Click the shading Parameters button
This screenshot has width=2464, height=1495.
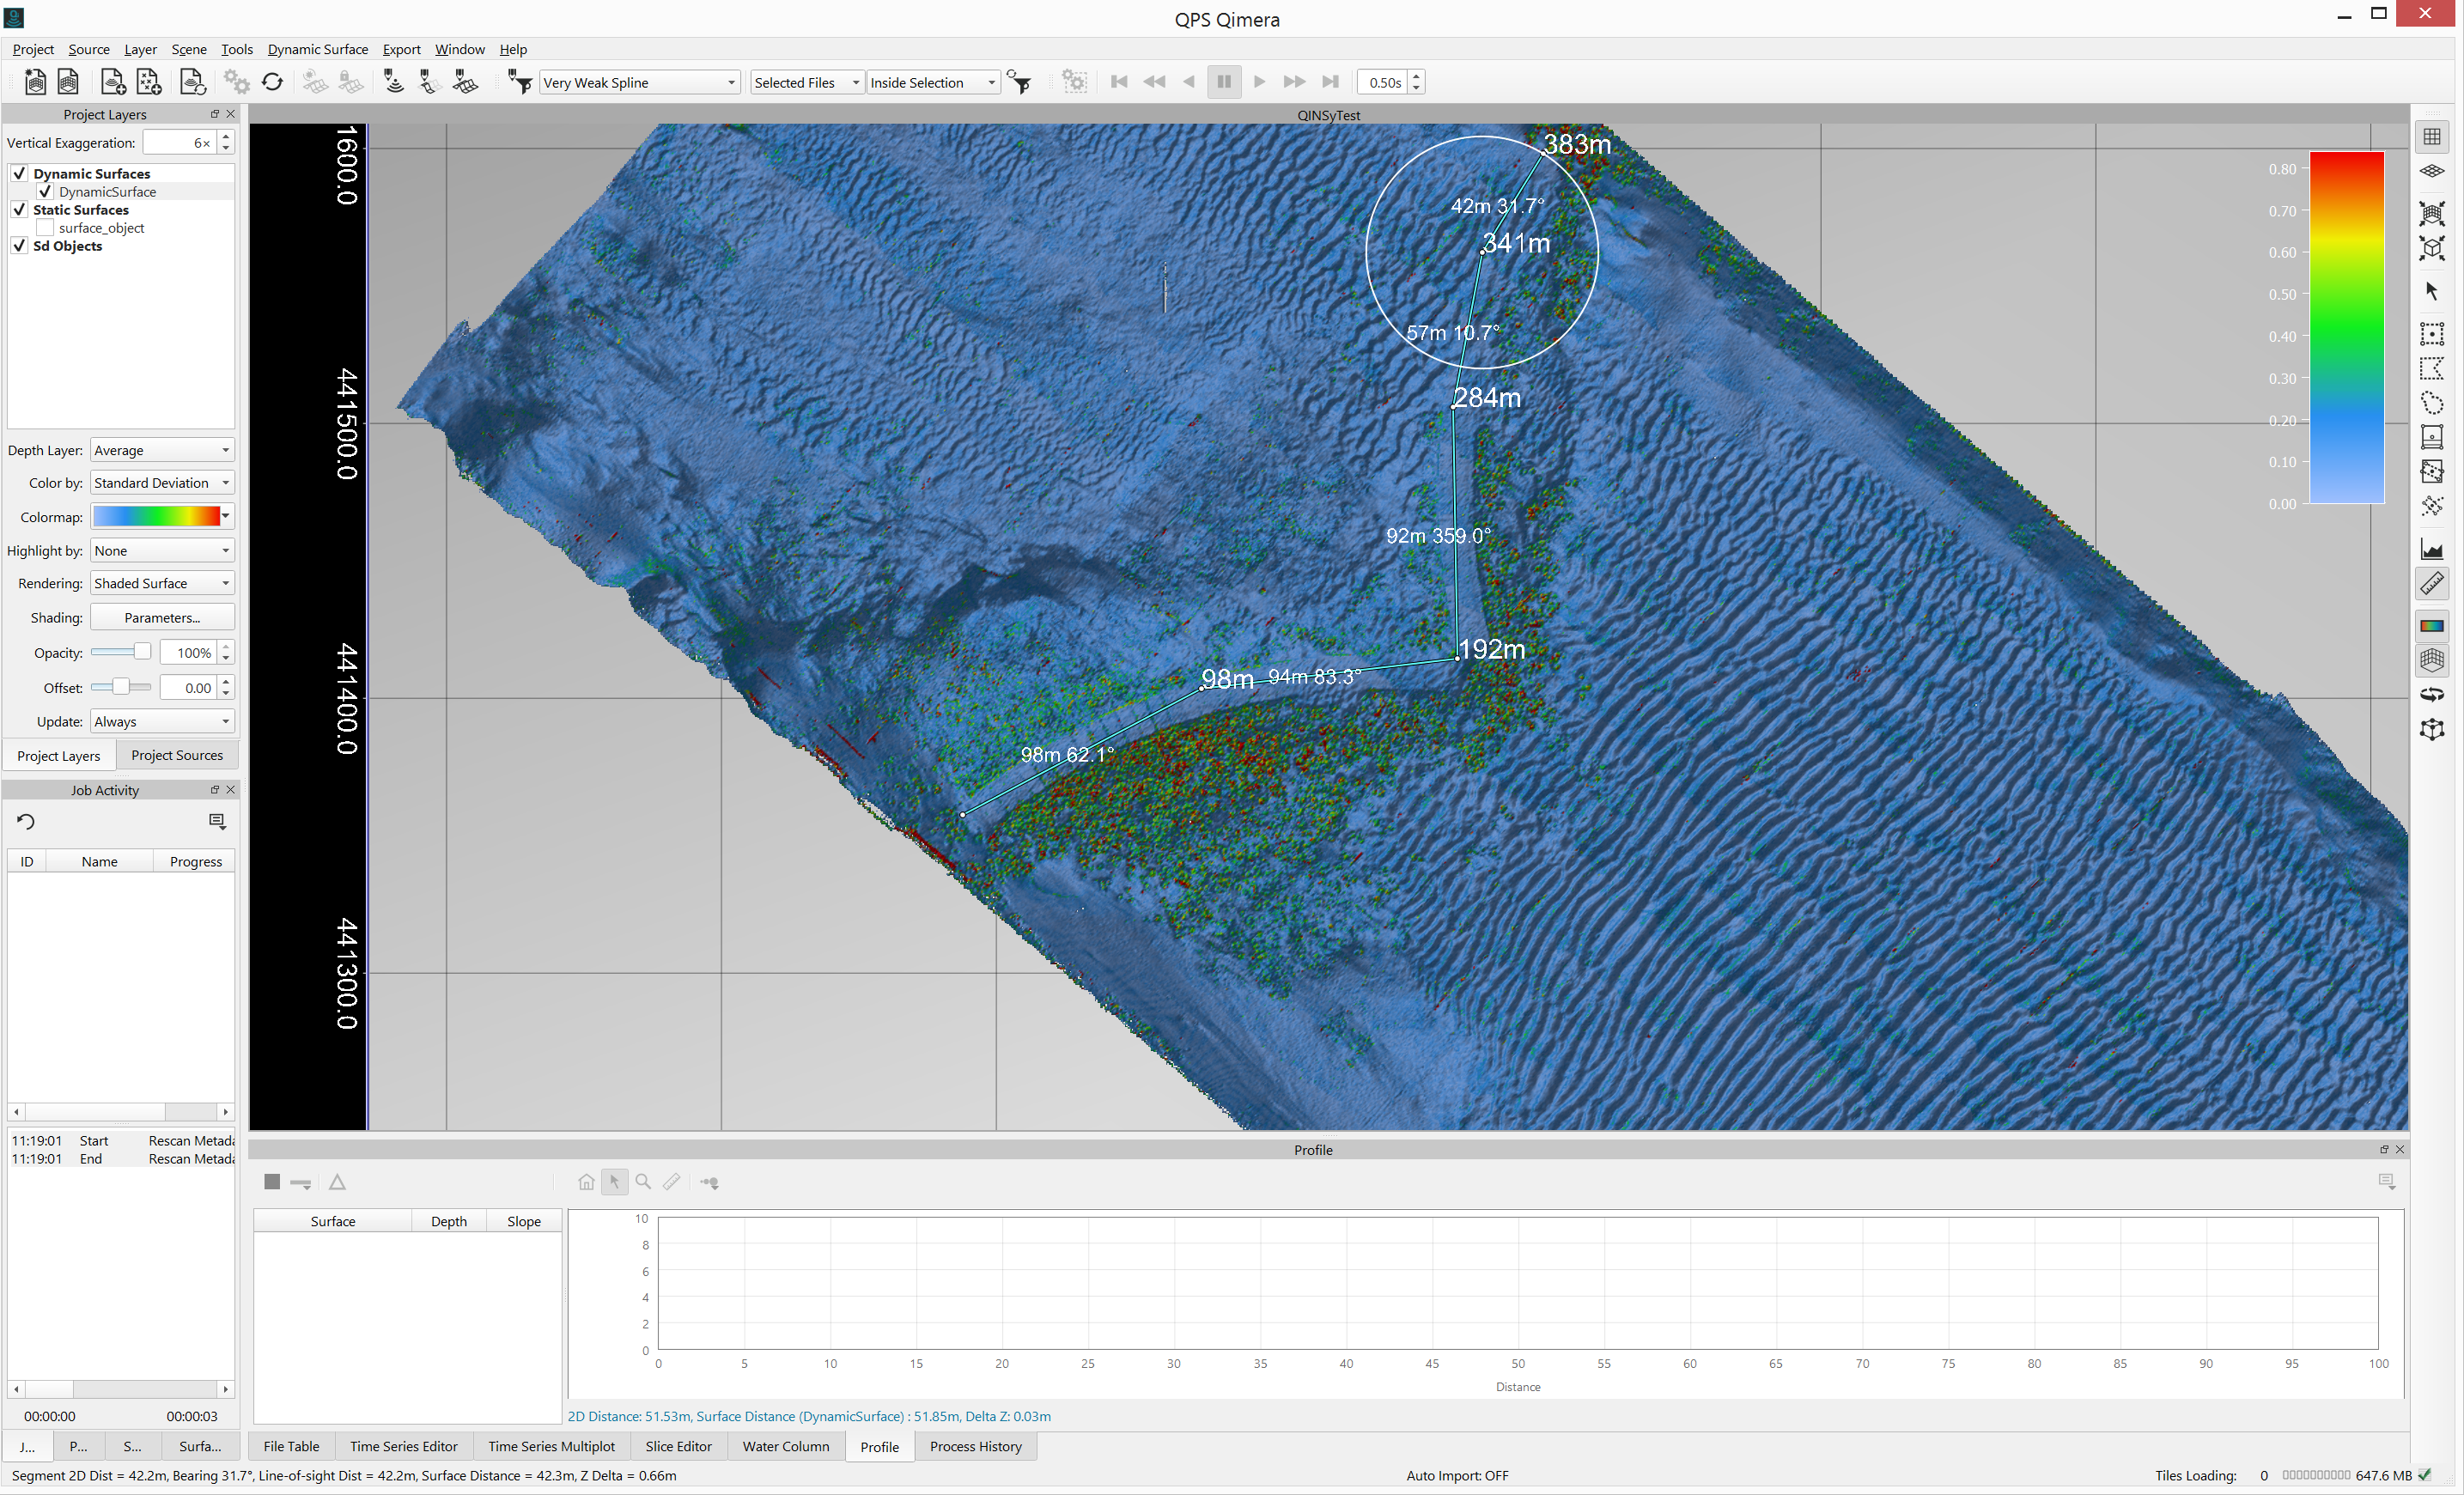pos(162,618)
